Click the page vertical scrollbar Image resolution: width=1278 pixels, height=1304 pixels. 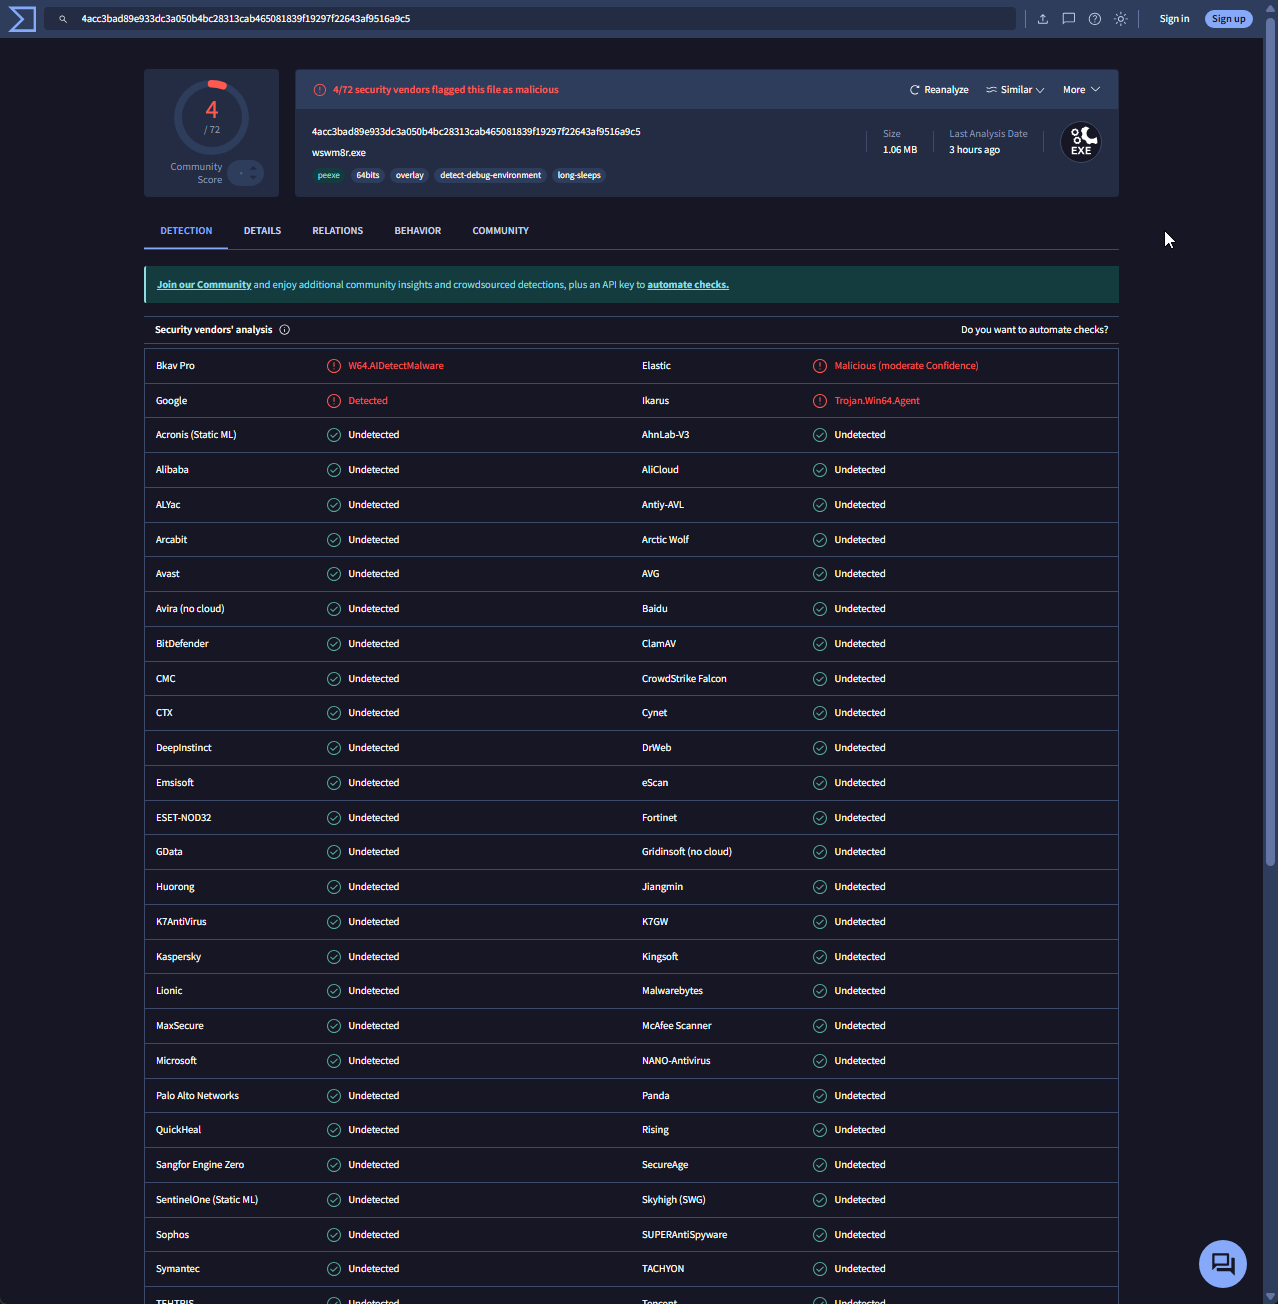(x=1271, y=440)
